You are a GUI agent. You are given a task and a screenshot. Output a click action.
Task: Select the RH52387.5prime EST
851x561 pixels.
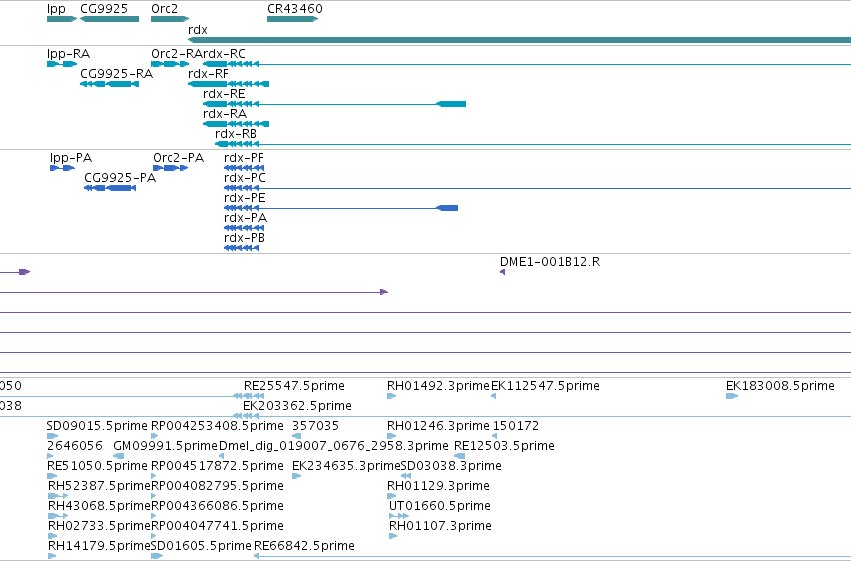58,496
